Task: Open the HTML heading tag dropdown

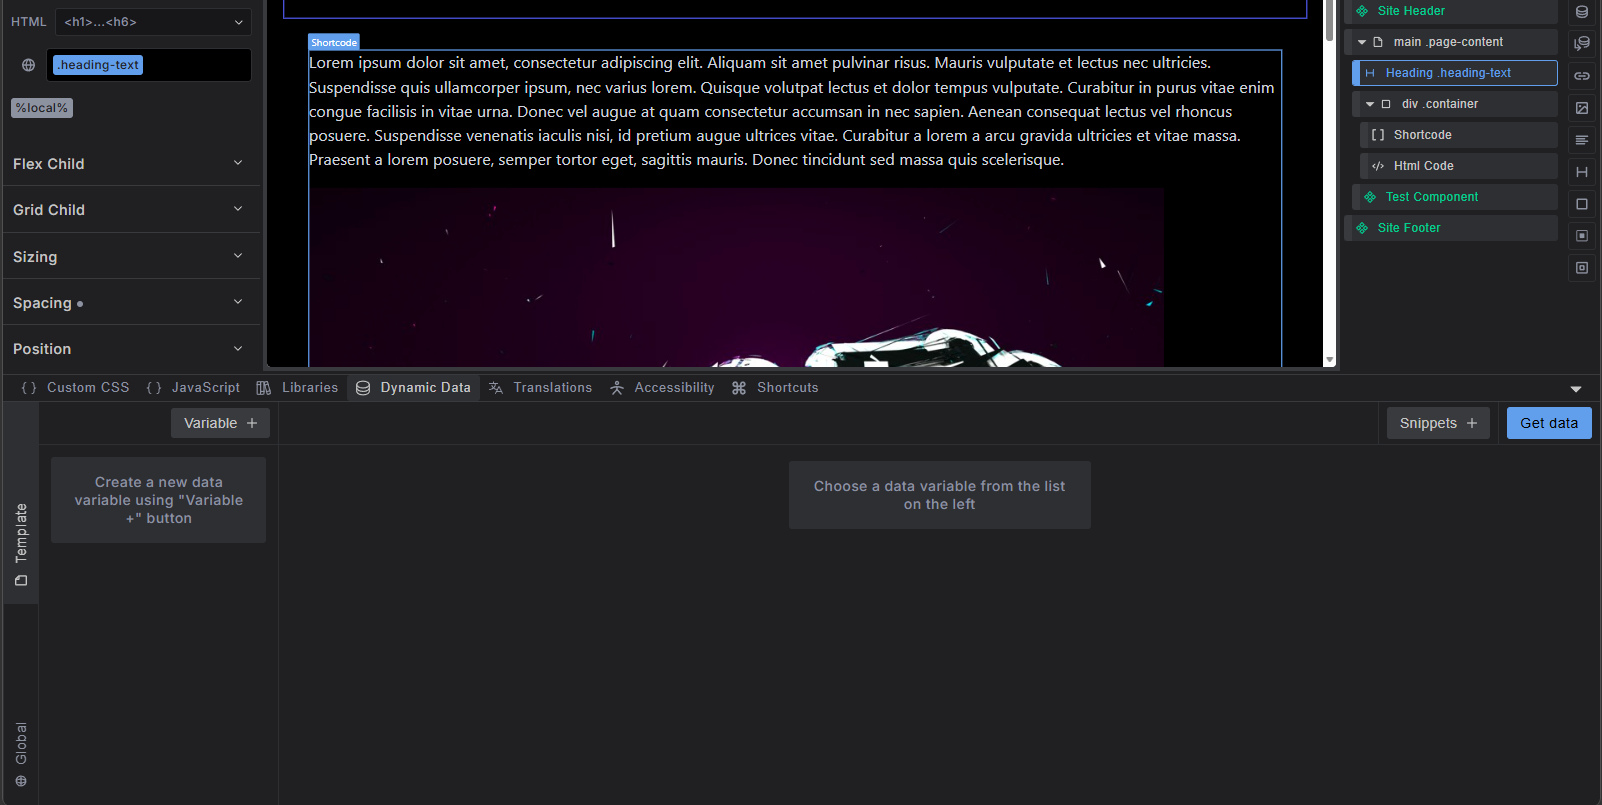Action: (153, 22)
